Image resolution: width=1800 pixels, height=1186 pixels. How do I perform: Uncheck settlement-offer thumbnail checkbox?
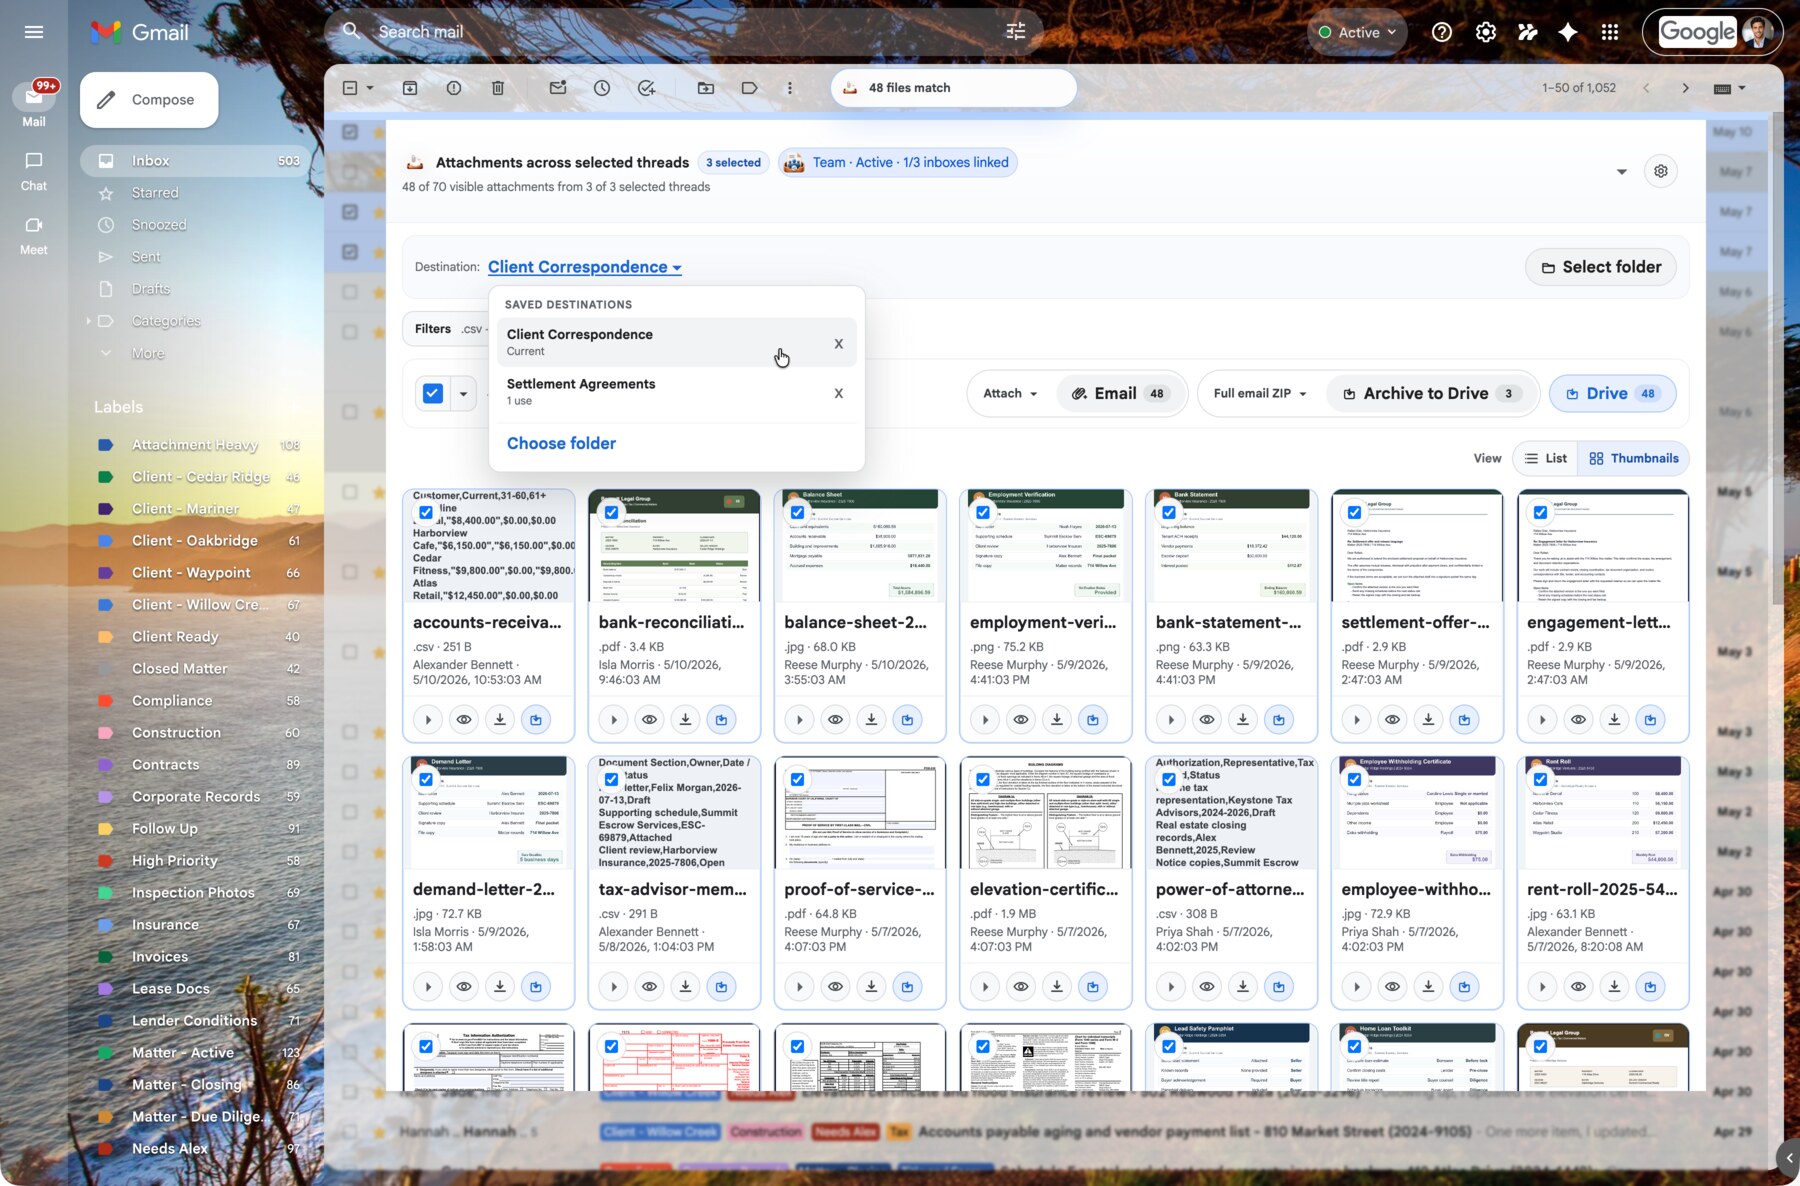[1354, 512]
